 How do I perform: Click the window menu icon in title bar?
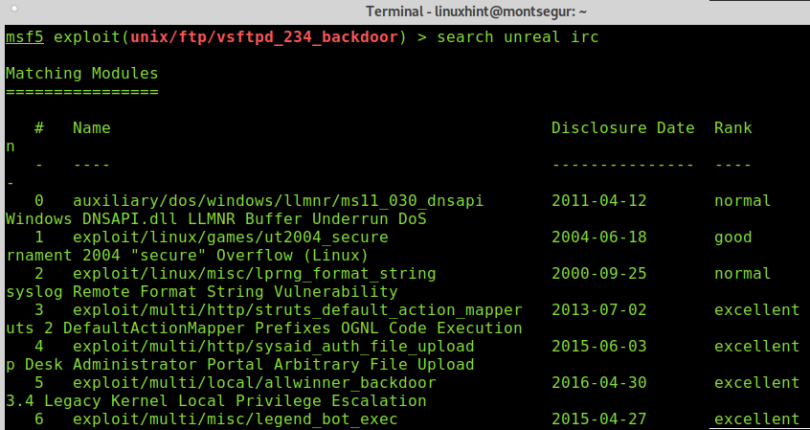(14, 9)
